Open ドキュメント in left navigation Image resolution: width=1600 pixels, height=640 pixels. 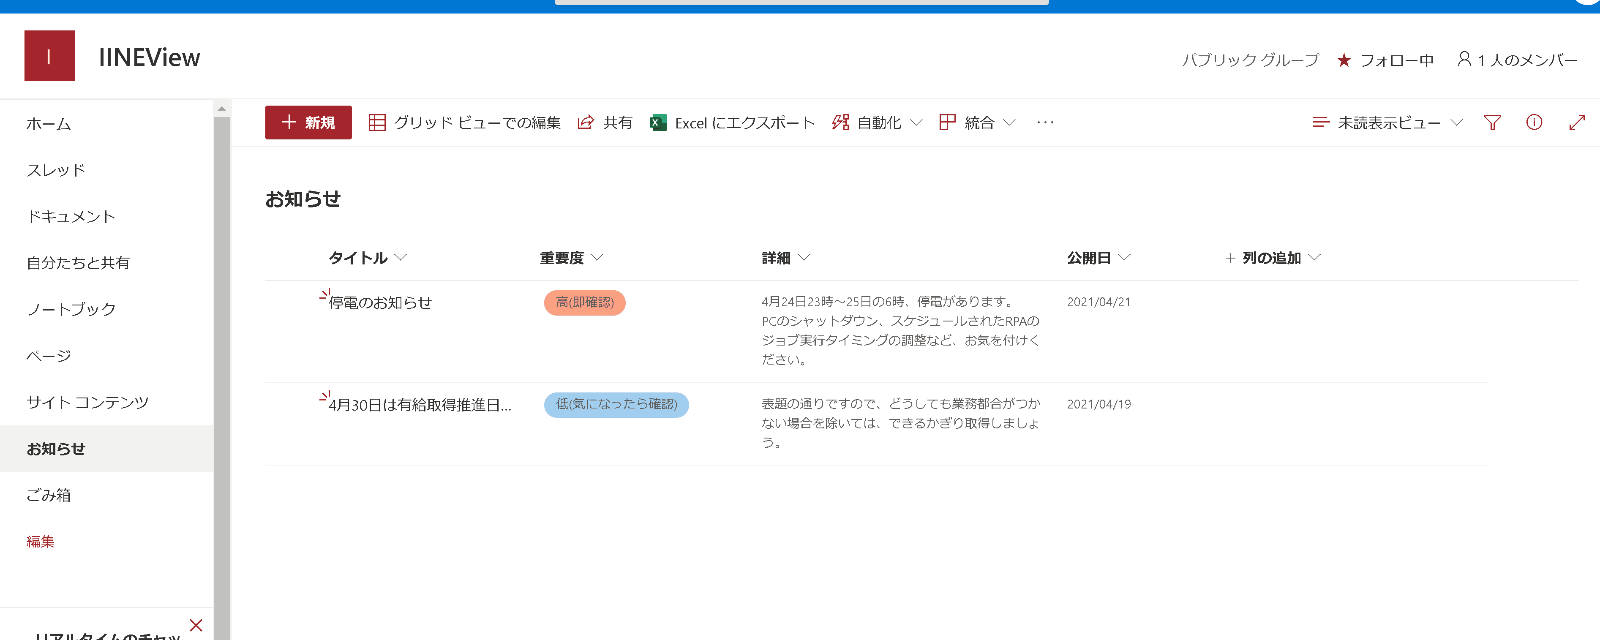click(71, 216)
